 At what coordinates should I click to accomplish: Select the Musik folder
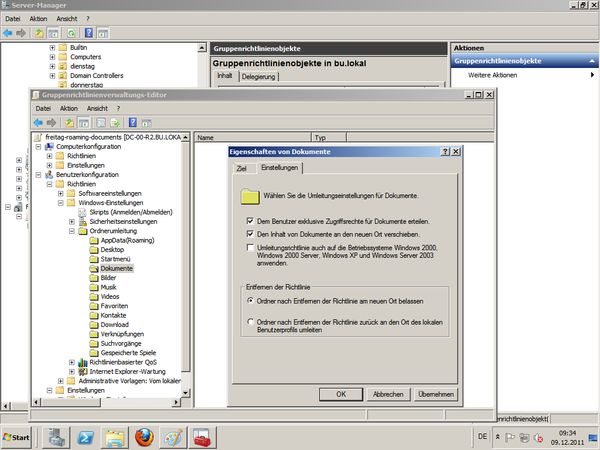pyautogui.click(x=108, y=287)
